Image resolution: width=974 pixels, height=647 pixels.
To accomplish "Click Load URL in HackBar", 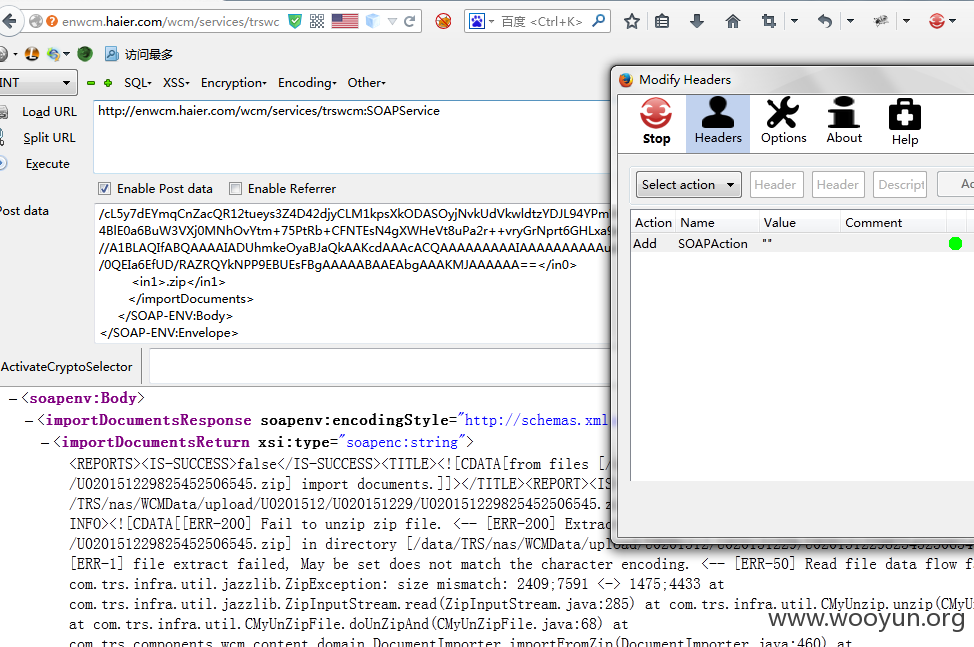I will pos(49,112).
